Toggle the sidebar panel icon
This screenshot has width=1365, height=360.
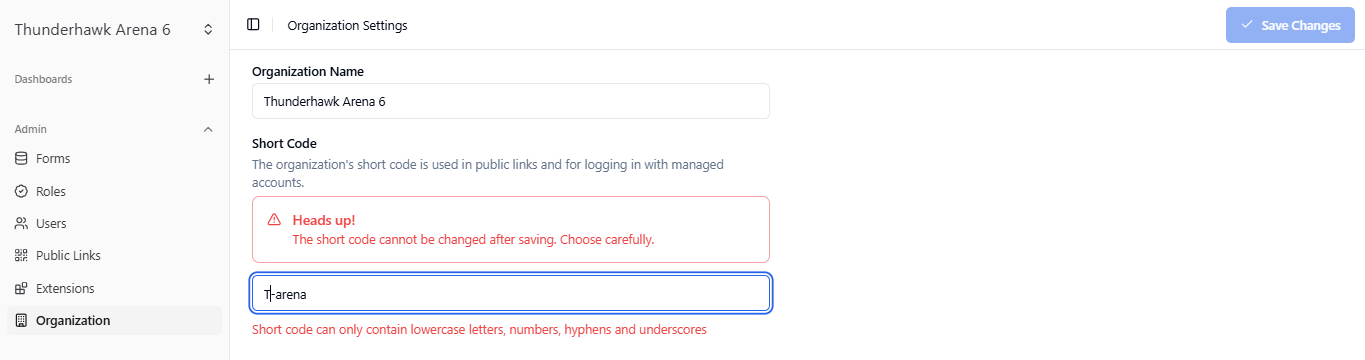pos(253,25)
